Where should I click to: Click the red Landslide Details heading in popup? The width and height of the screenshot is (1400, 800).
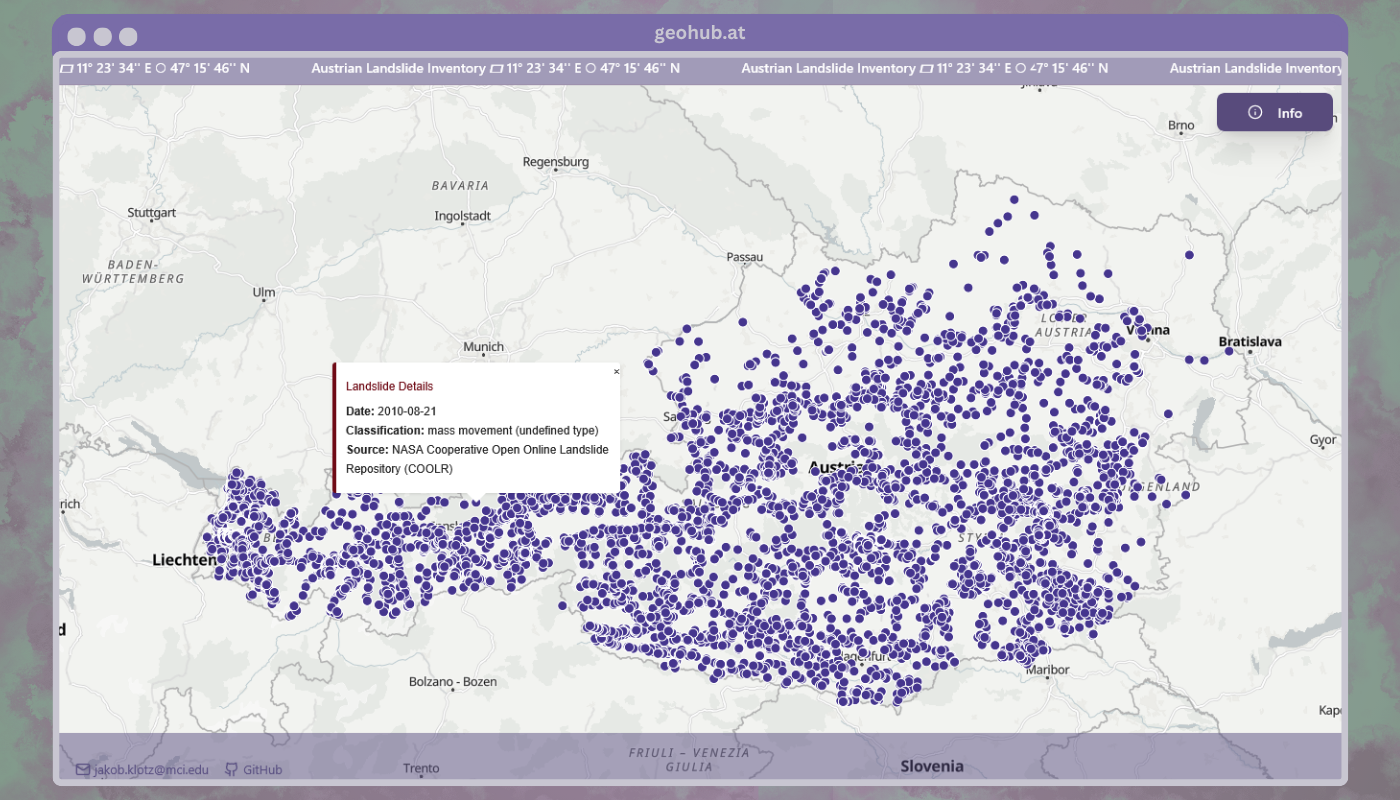(x=389, y=386)
